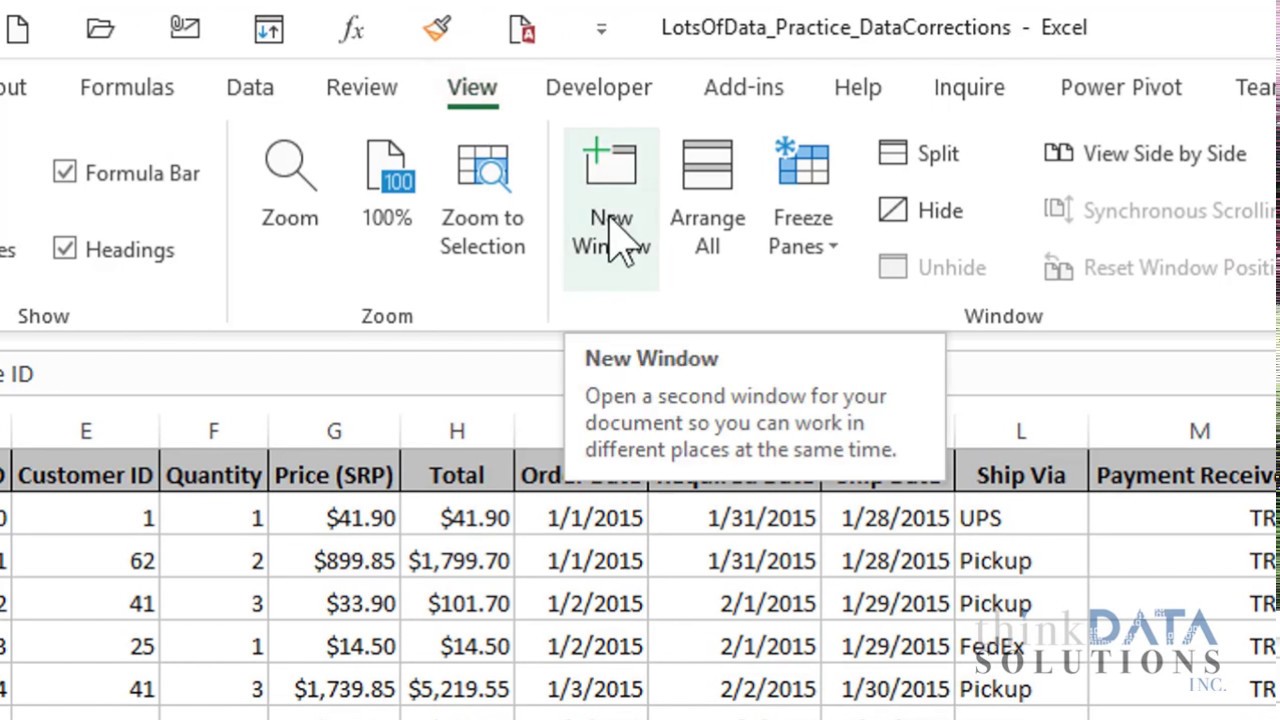The image size is (1280, 720).
Task: Open the Formulas ribbon tab
Action: 127,87
